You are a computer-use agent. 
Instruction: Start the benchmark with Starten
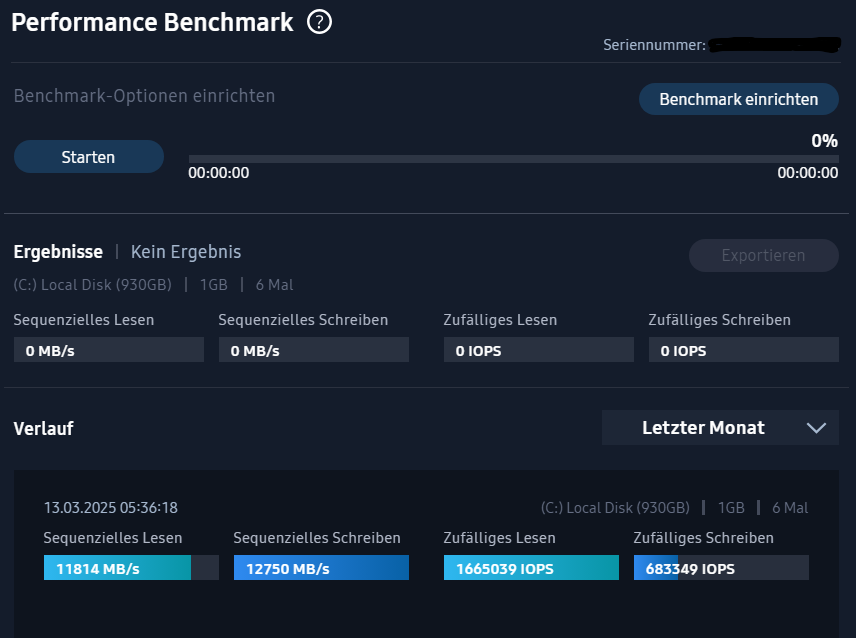coord(88,157)
